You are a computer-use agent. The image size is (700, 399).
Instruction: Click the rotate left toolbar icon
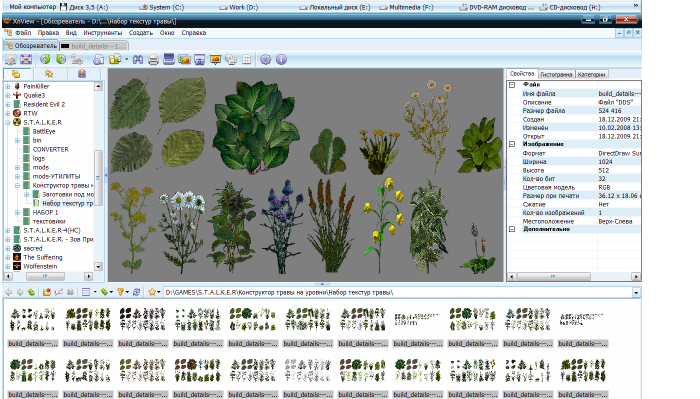pos(45,59)
